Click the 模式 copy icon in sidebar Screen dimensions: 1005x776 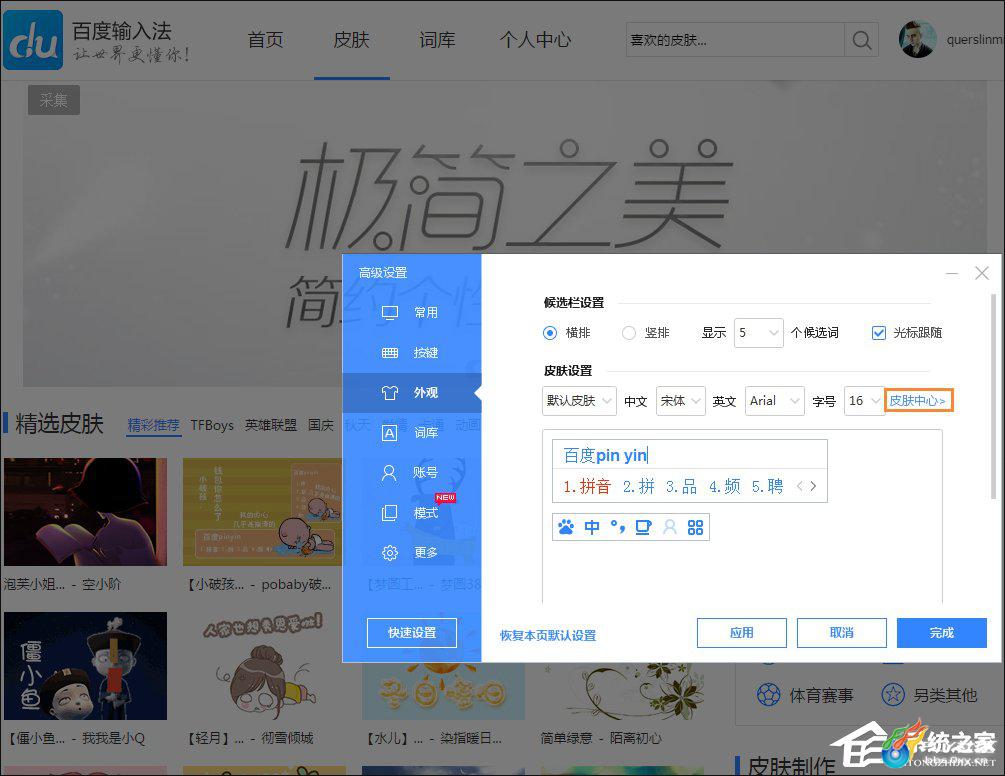390,513
